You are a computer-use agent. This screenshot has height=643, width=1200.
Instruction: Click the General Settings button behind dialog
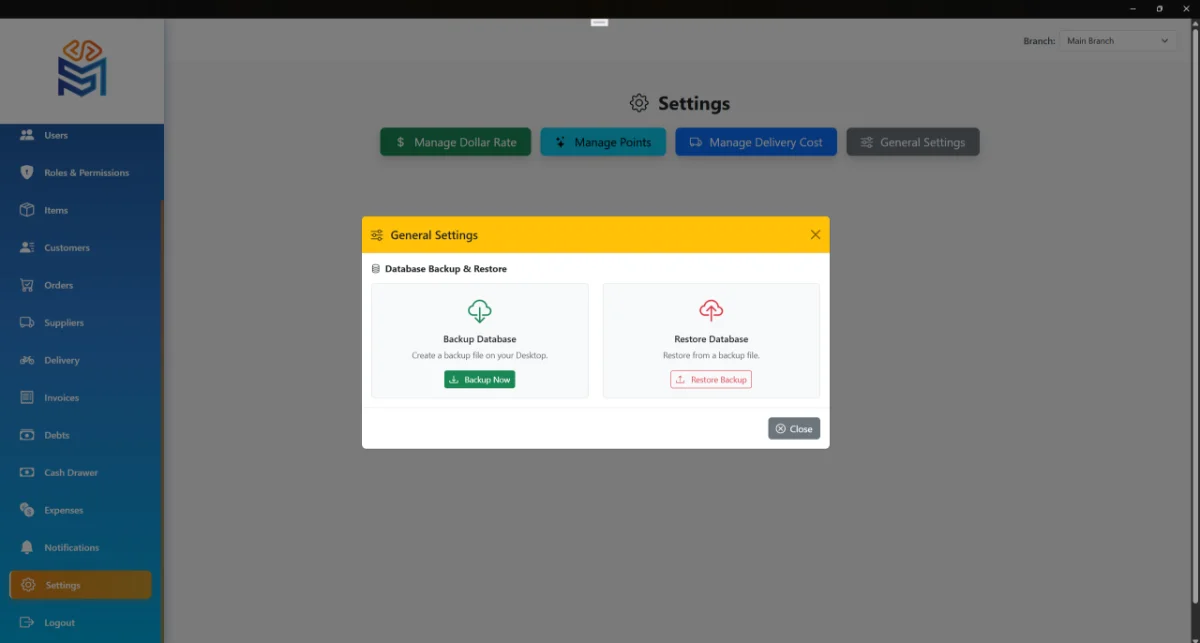click(913, 142)
